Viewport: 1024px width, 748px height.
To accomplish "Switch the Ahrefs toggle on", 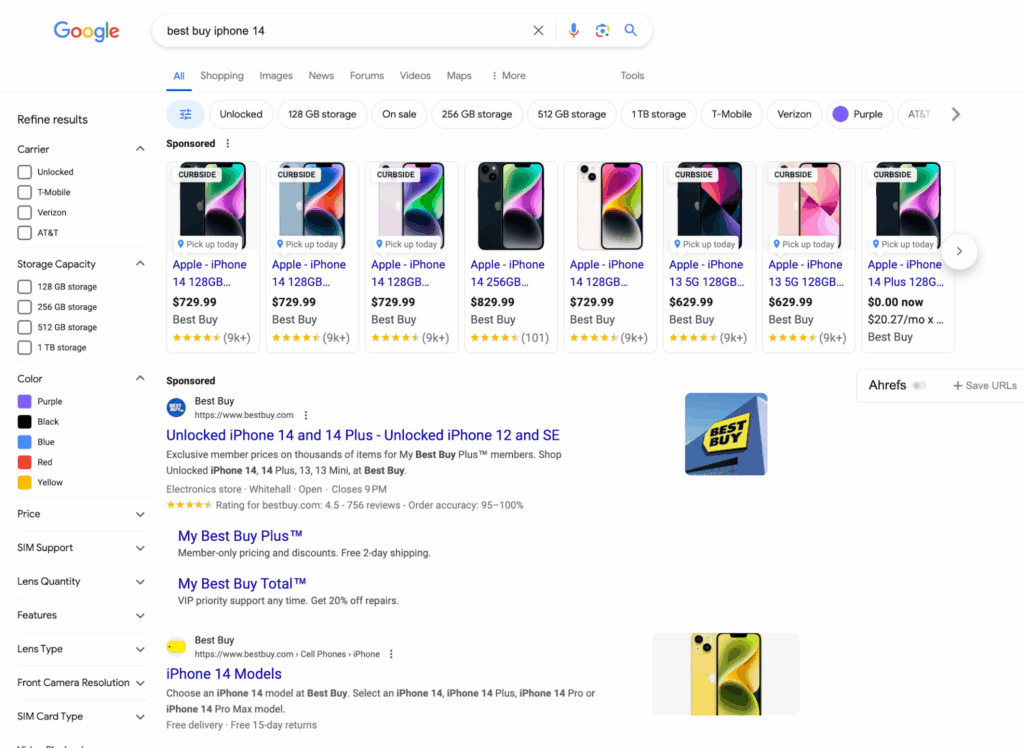I will pos(920,386).
